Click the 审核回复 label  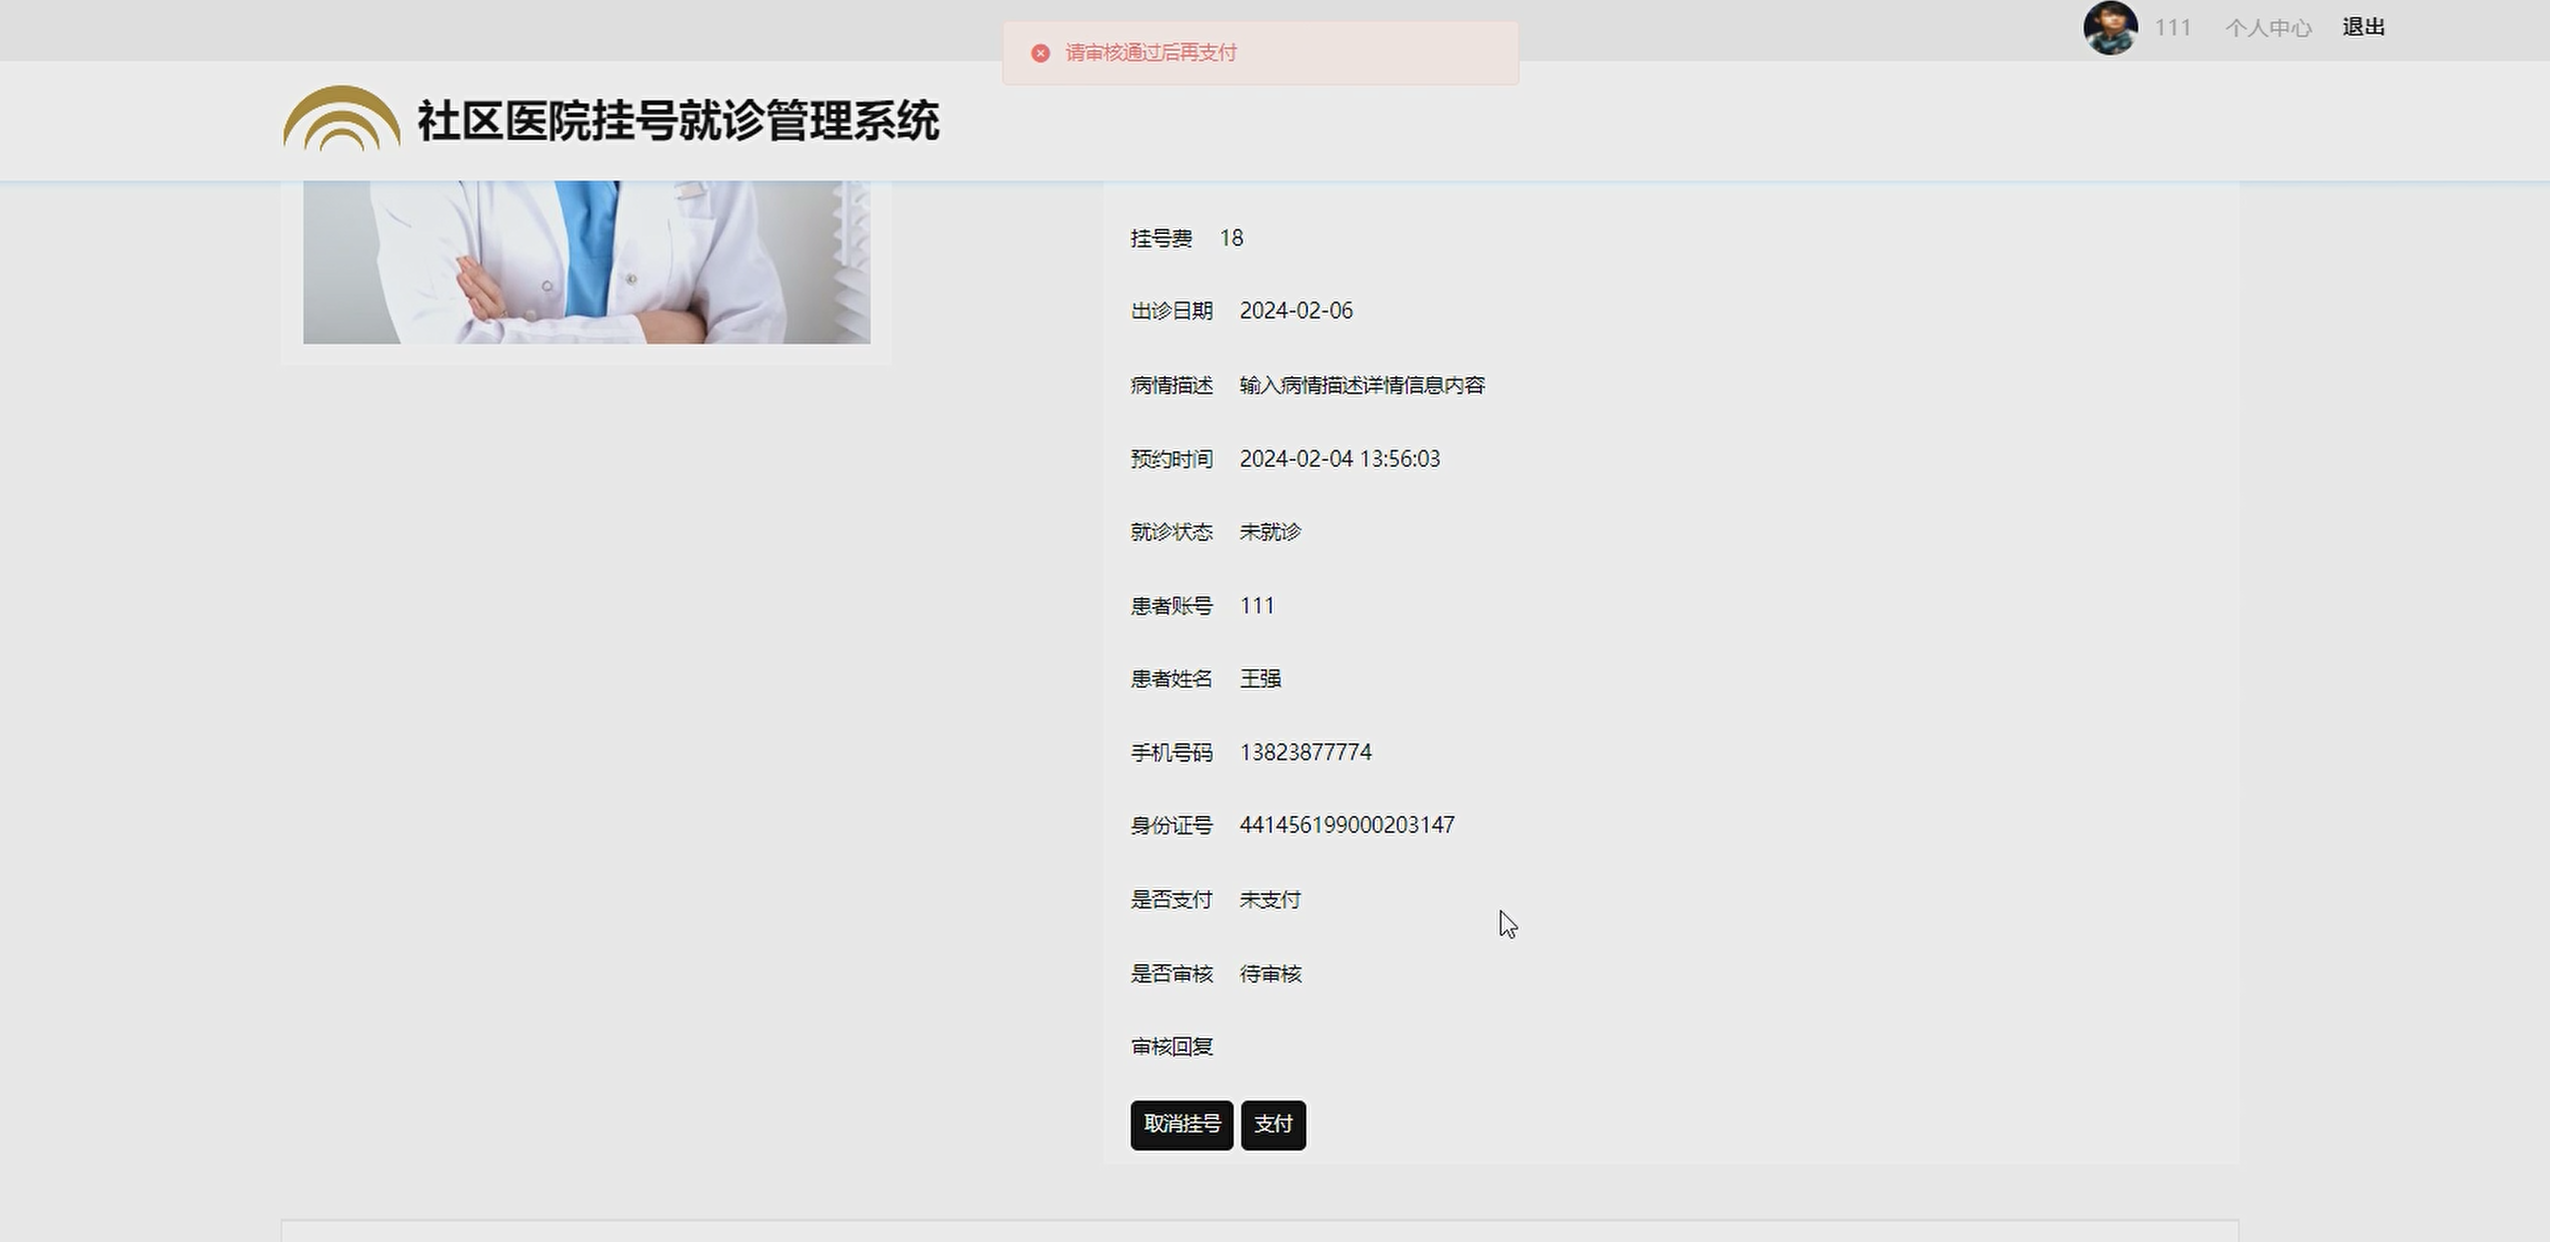click(1172, 1047)
